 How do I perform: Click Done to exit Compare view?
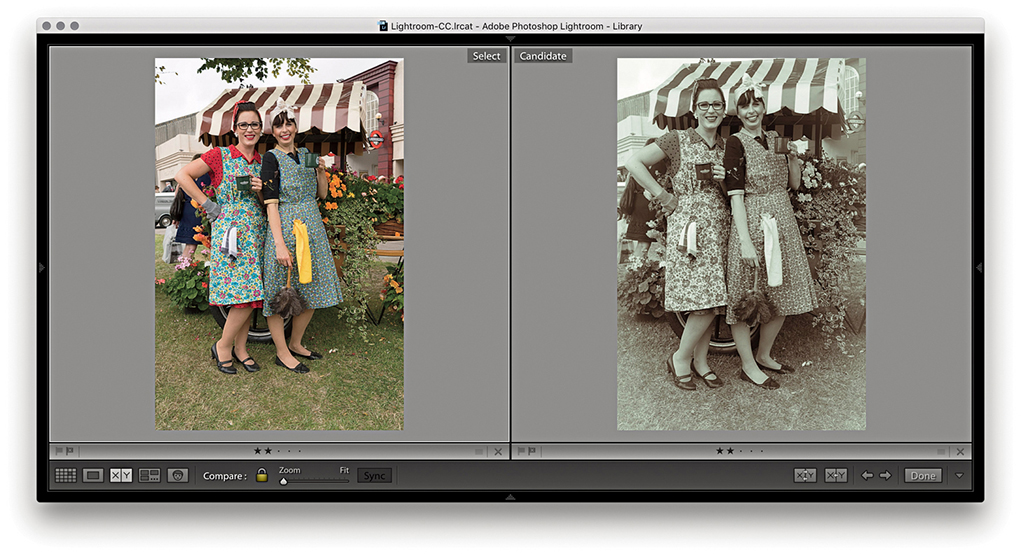click(x=922, y=475)
